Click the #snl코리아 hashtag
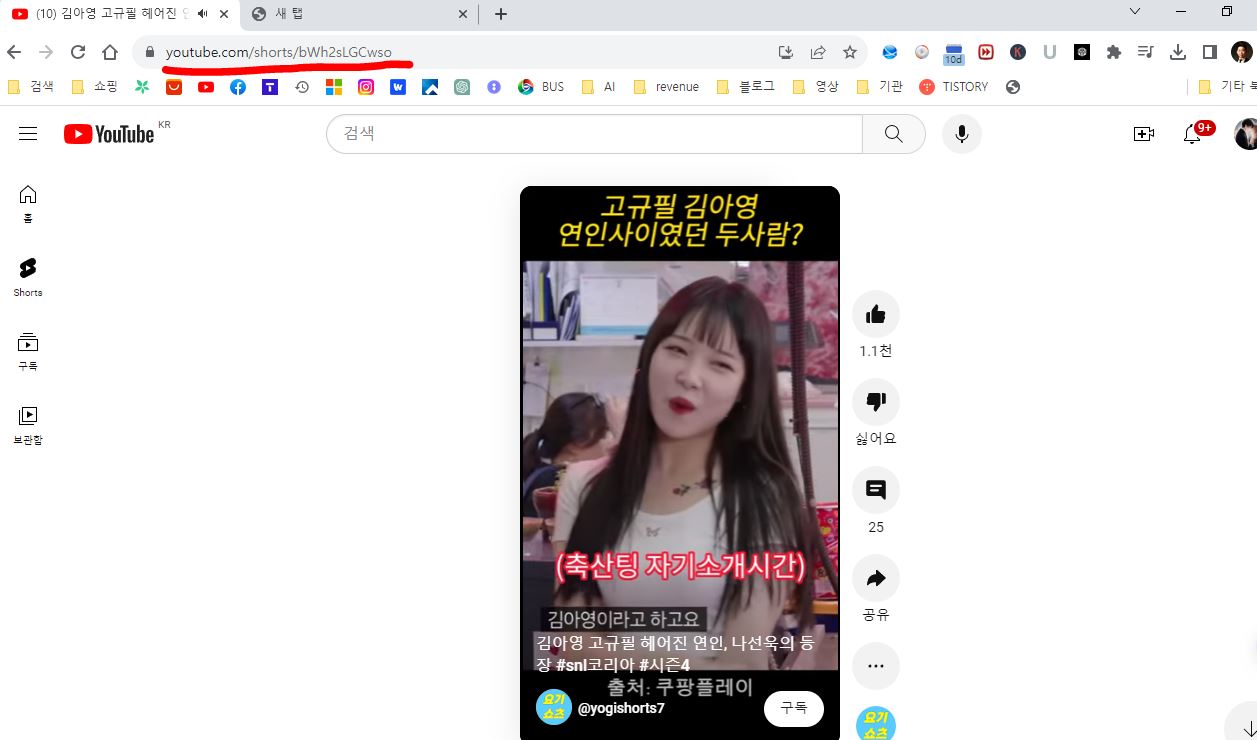The width and height of the screenshot is (1257, 740). point(595,665)
